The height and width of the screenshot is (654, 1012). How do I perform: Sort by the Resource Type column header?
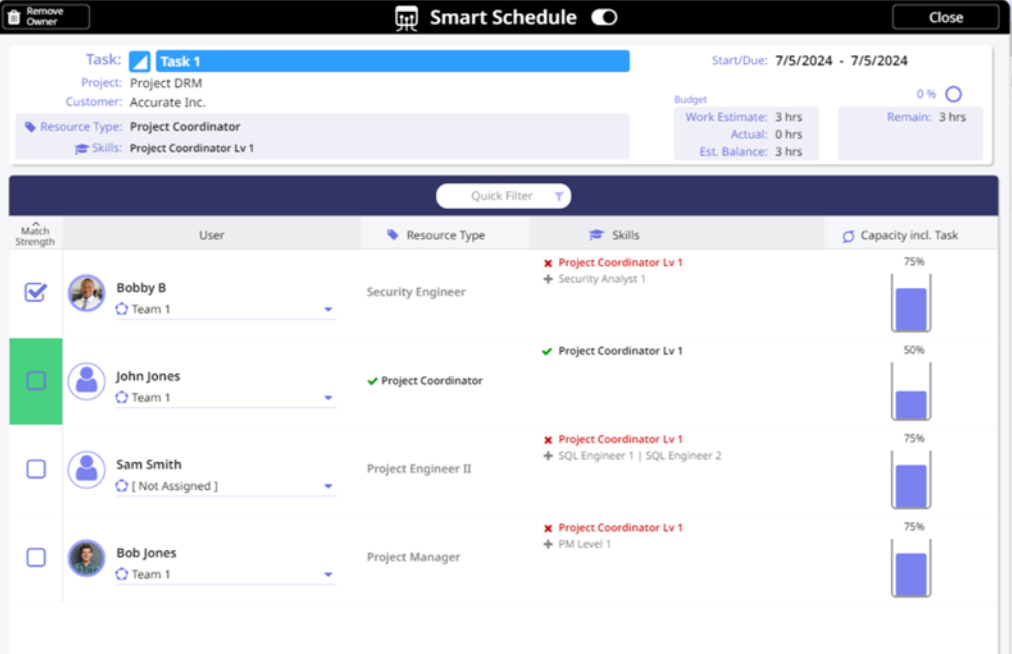(445, 236)
